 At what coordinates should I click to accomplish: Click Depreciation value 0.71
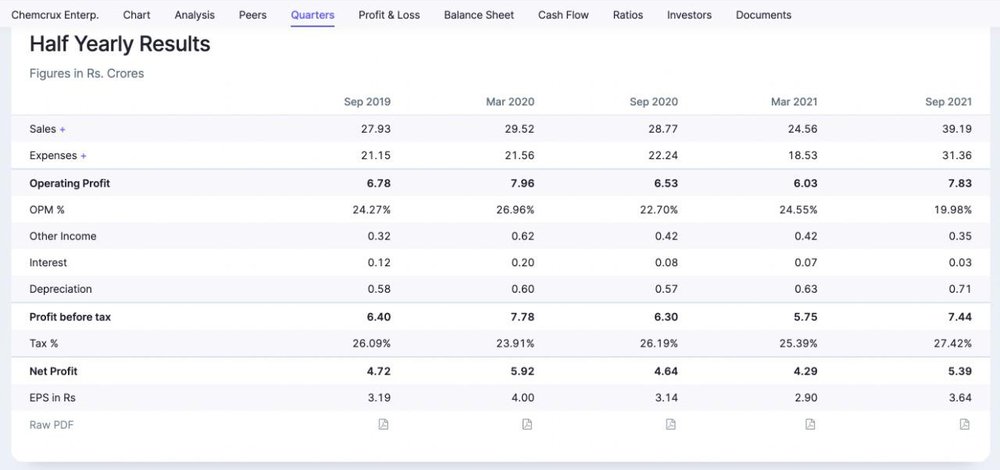[x=960, y=290]
